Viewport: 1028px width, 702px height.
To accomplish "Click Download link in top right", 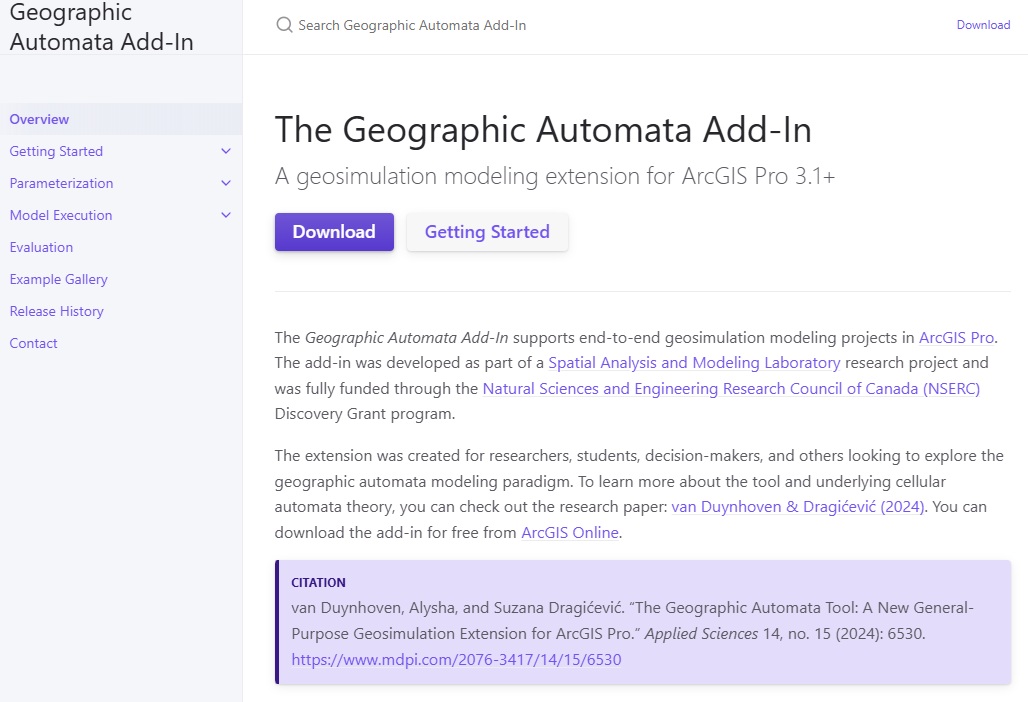I will [983, 25].
